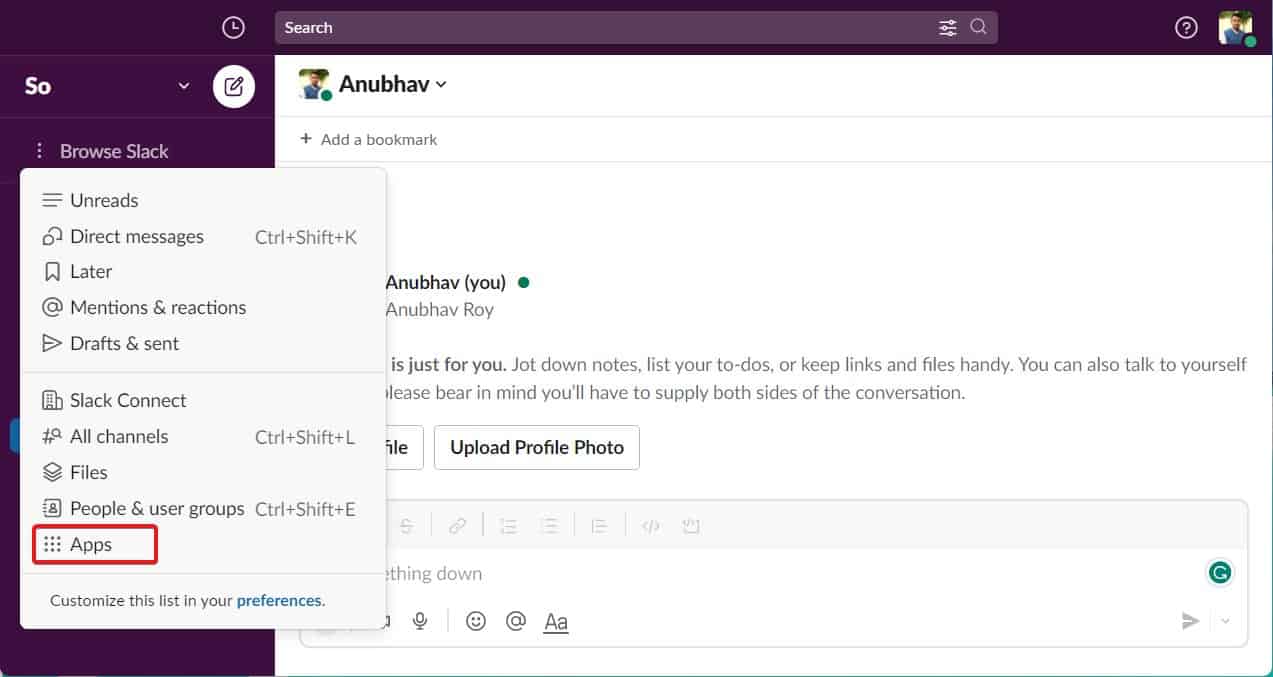Follow the preferences link
Screen dimensions: 1273x677
[x=279, y=601]
